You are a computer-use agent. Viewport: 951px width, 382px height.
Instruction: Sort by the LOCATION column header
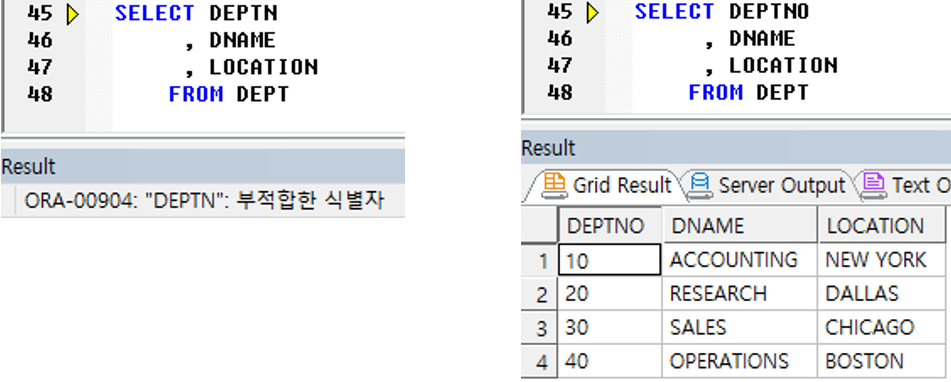(881, 226)
